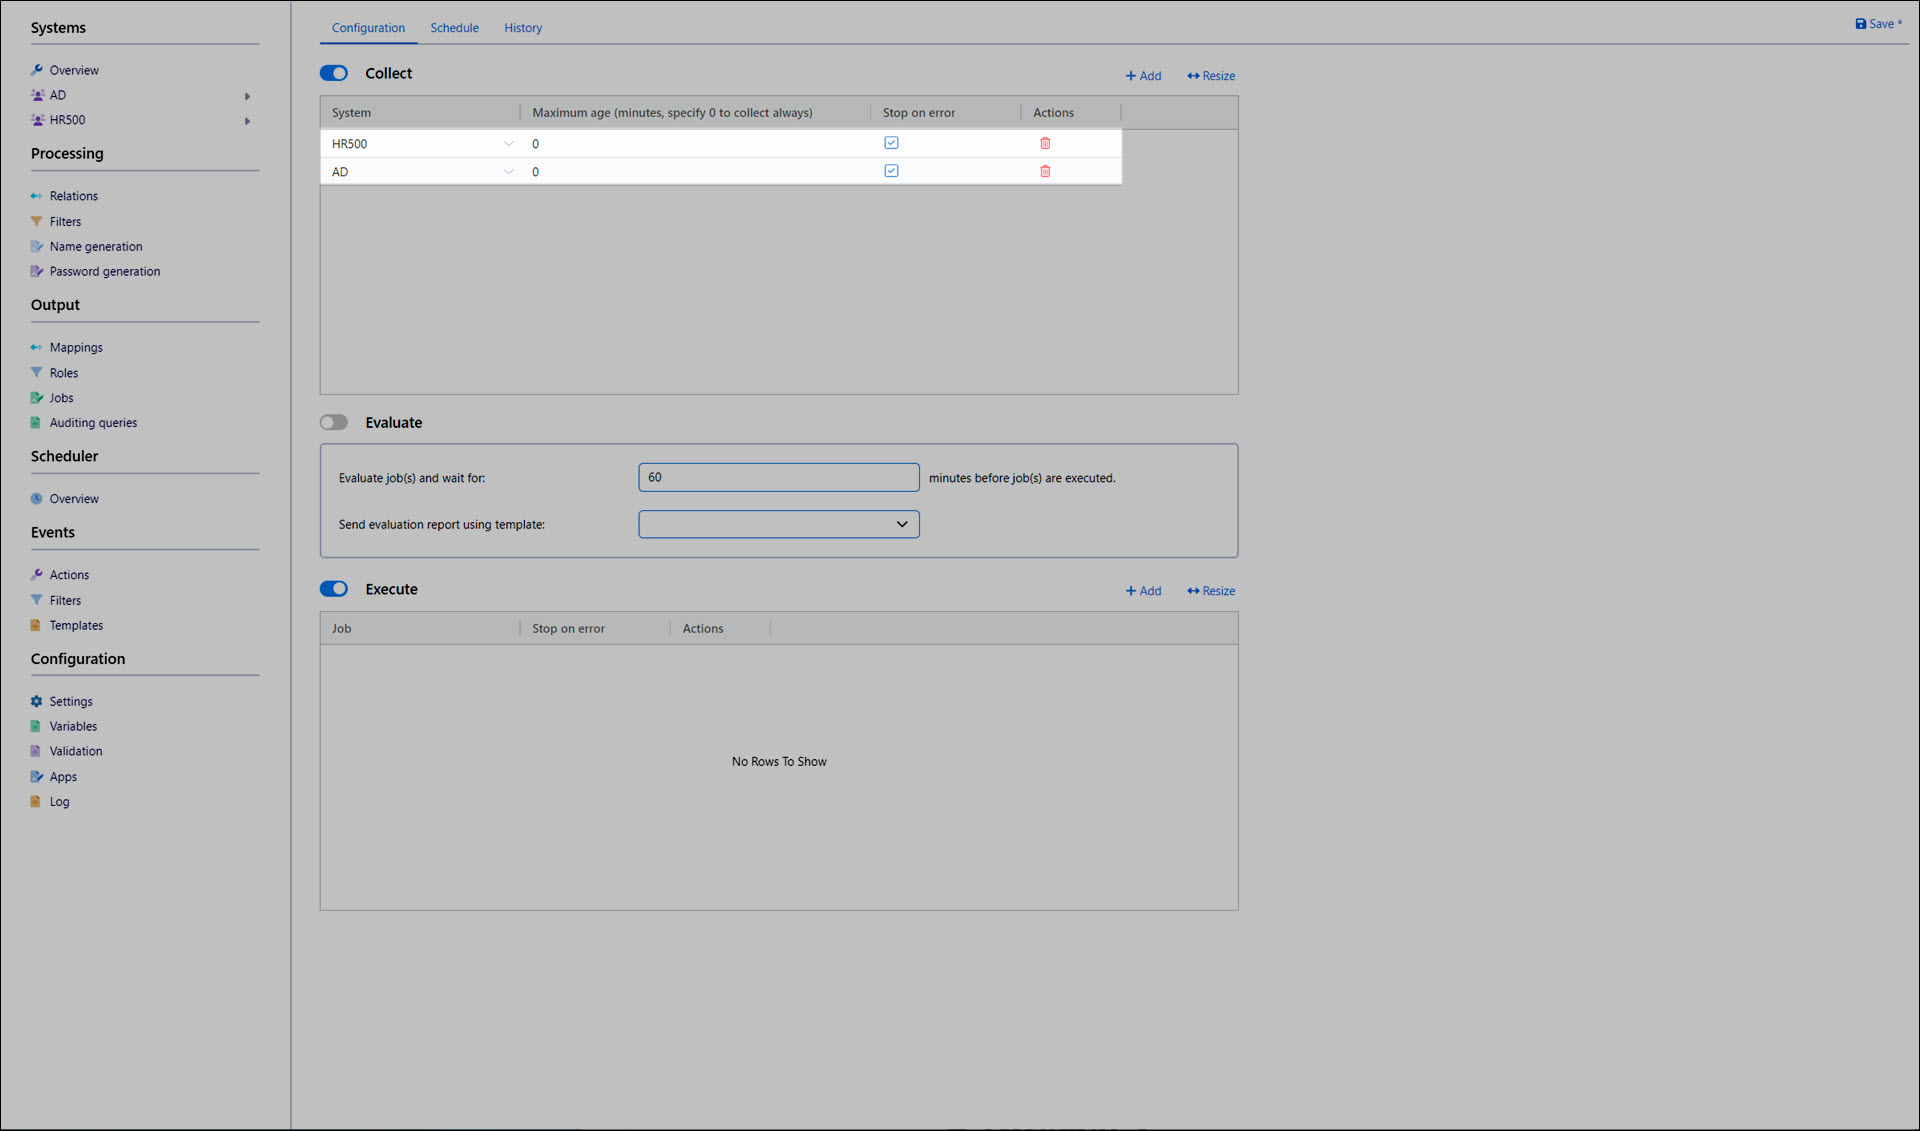Open Templates under Events
Viewport: 1920px width, 1131px height.
[x=76, y=625]
